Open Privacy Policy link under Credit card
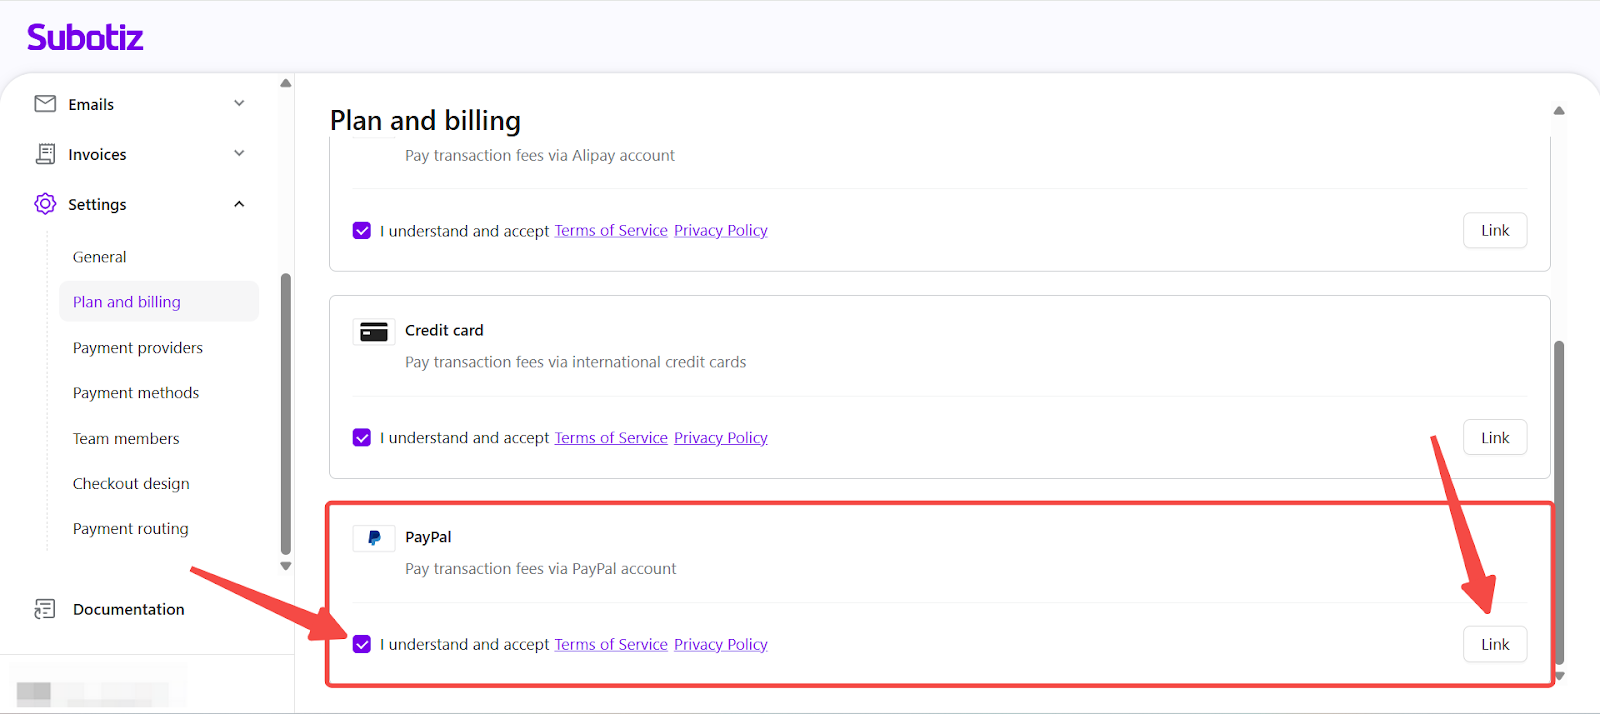The height and width of the screenshot is (714, 1600). point(720,438)
